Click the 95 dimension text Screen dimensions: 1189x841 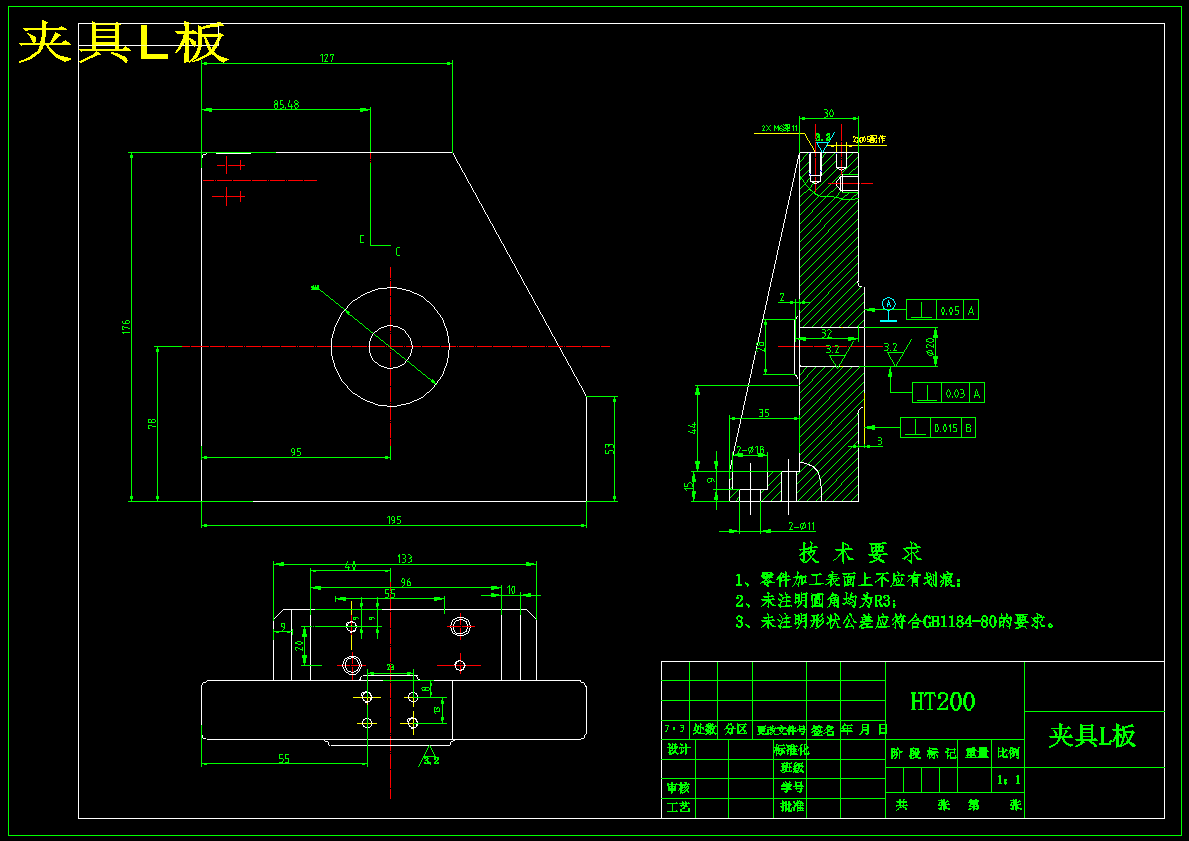296,452
